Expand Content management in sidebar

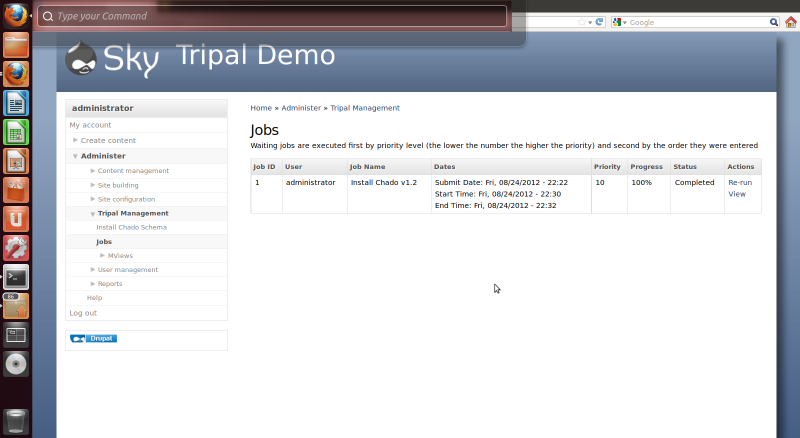(93, 171)
